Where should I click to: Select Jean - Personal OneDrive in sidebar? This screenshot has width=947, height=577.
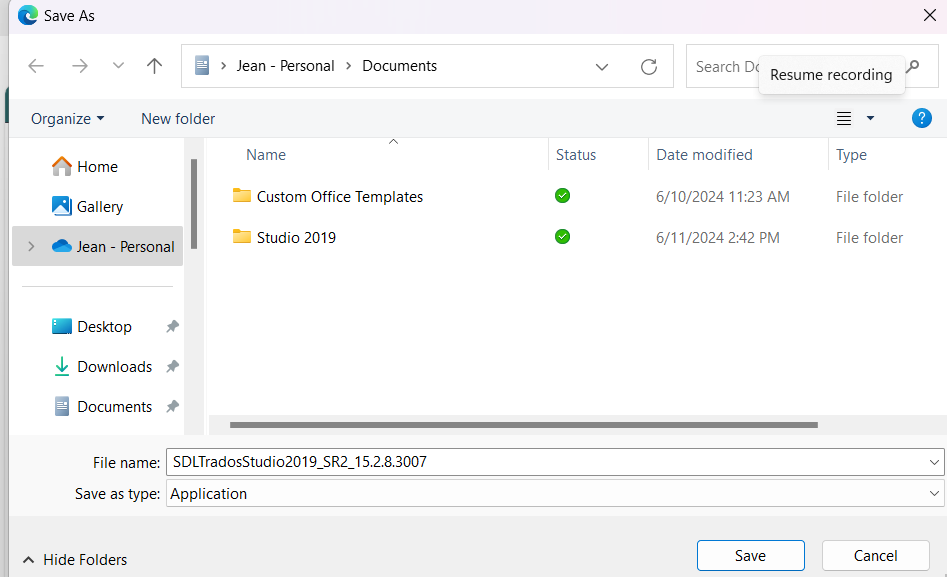(97, 247)
